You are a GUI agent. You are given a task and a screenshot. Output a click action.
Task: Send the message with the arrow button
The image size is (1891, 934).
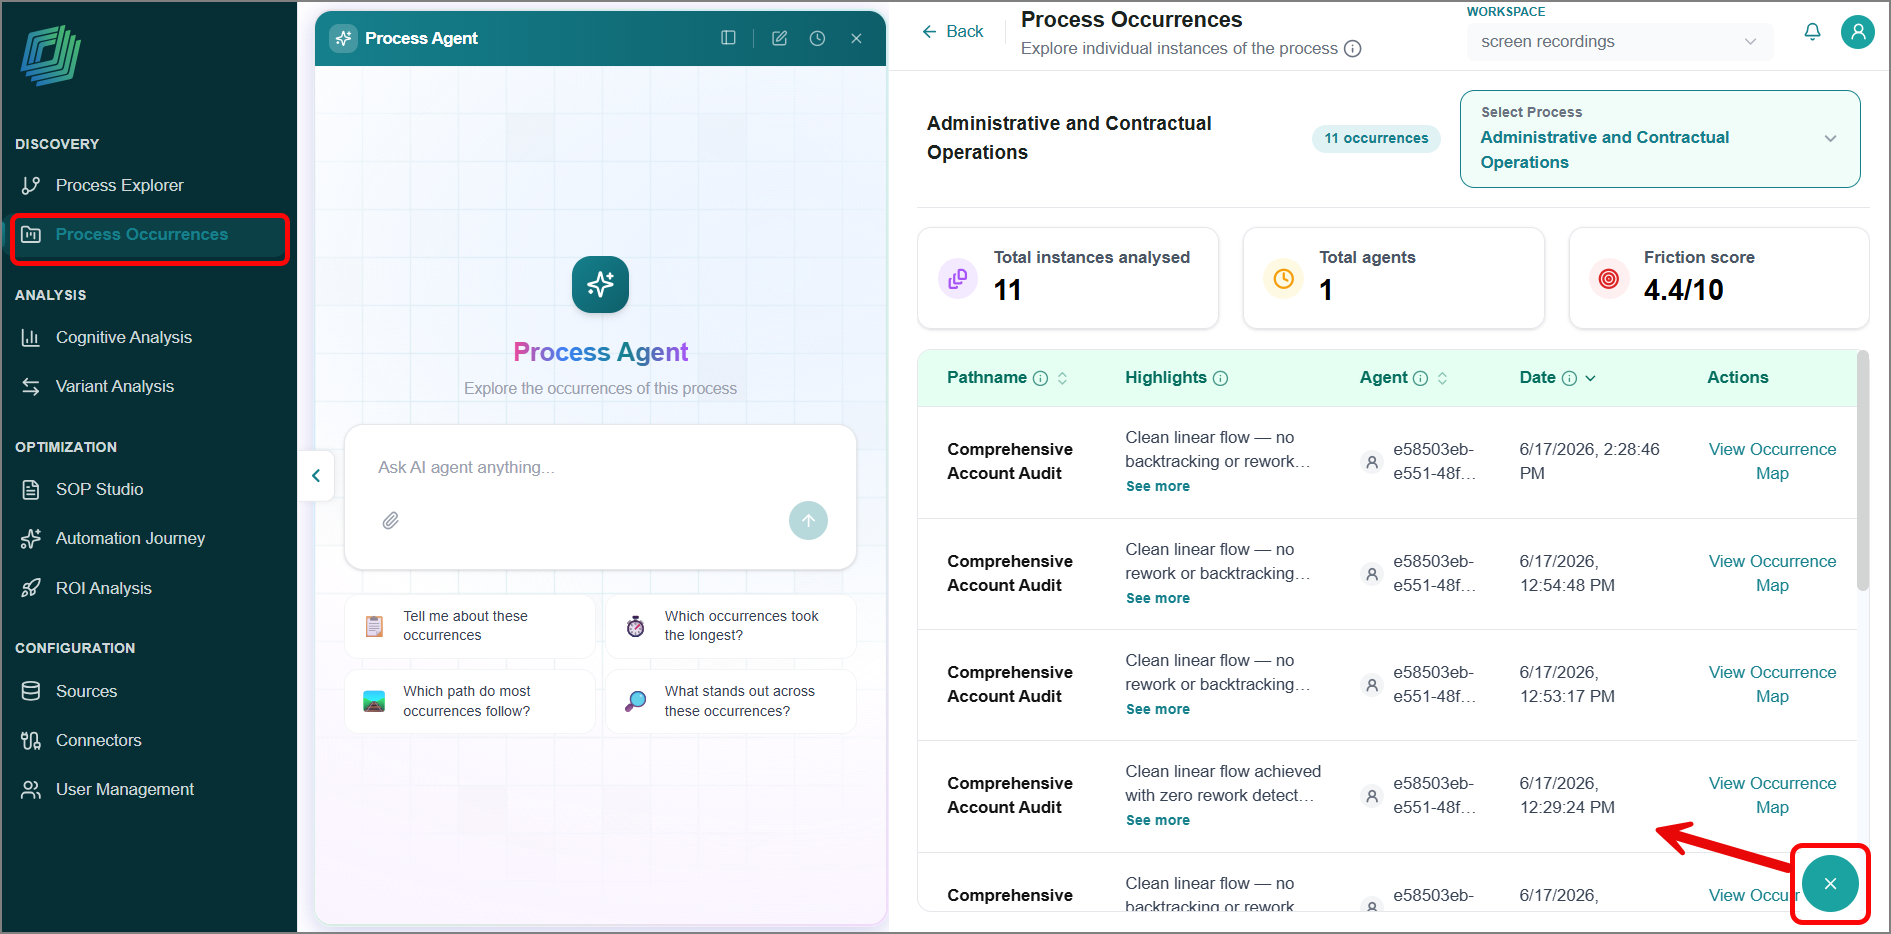point(808,520)
